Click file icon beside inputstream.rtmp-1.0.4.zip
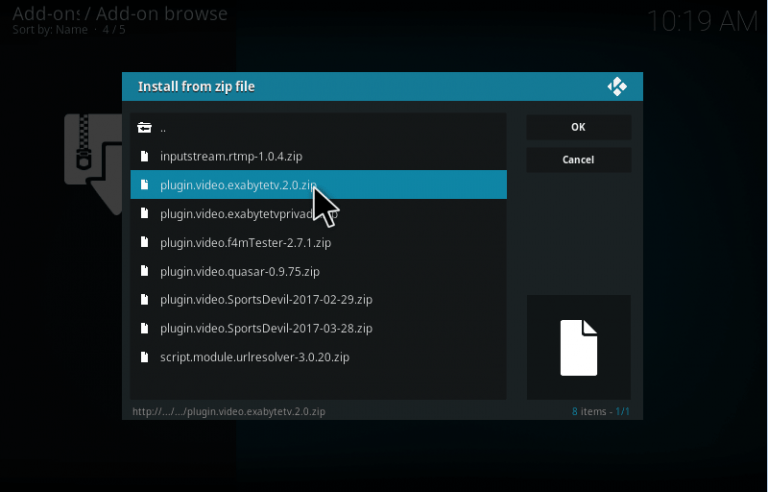 (144, 156)
